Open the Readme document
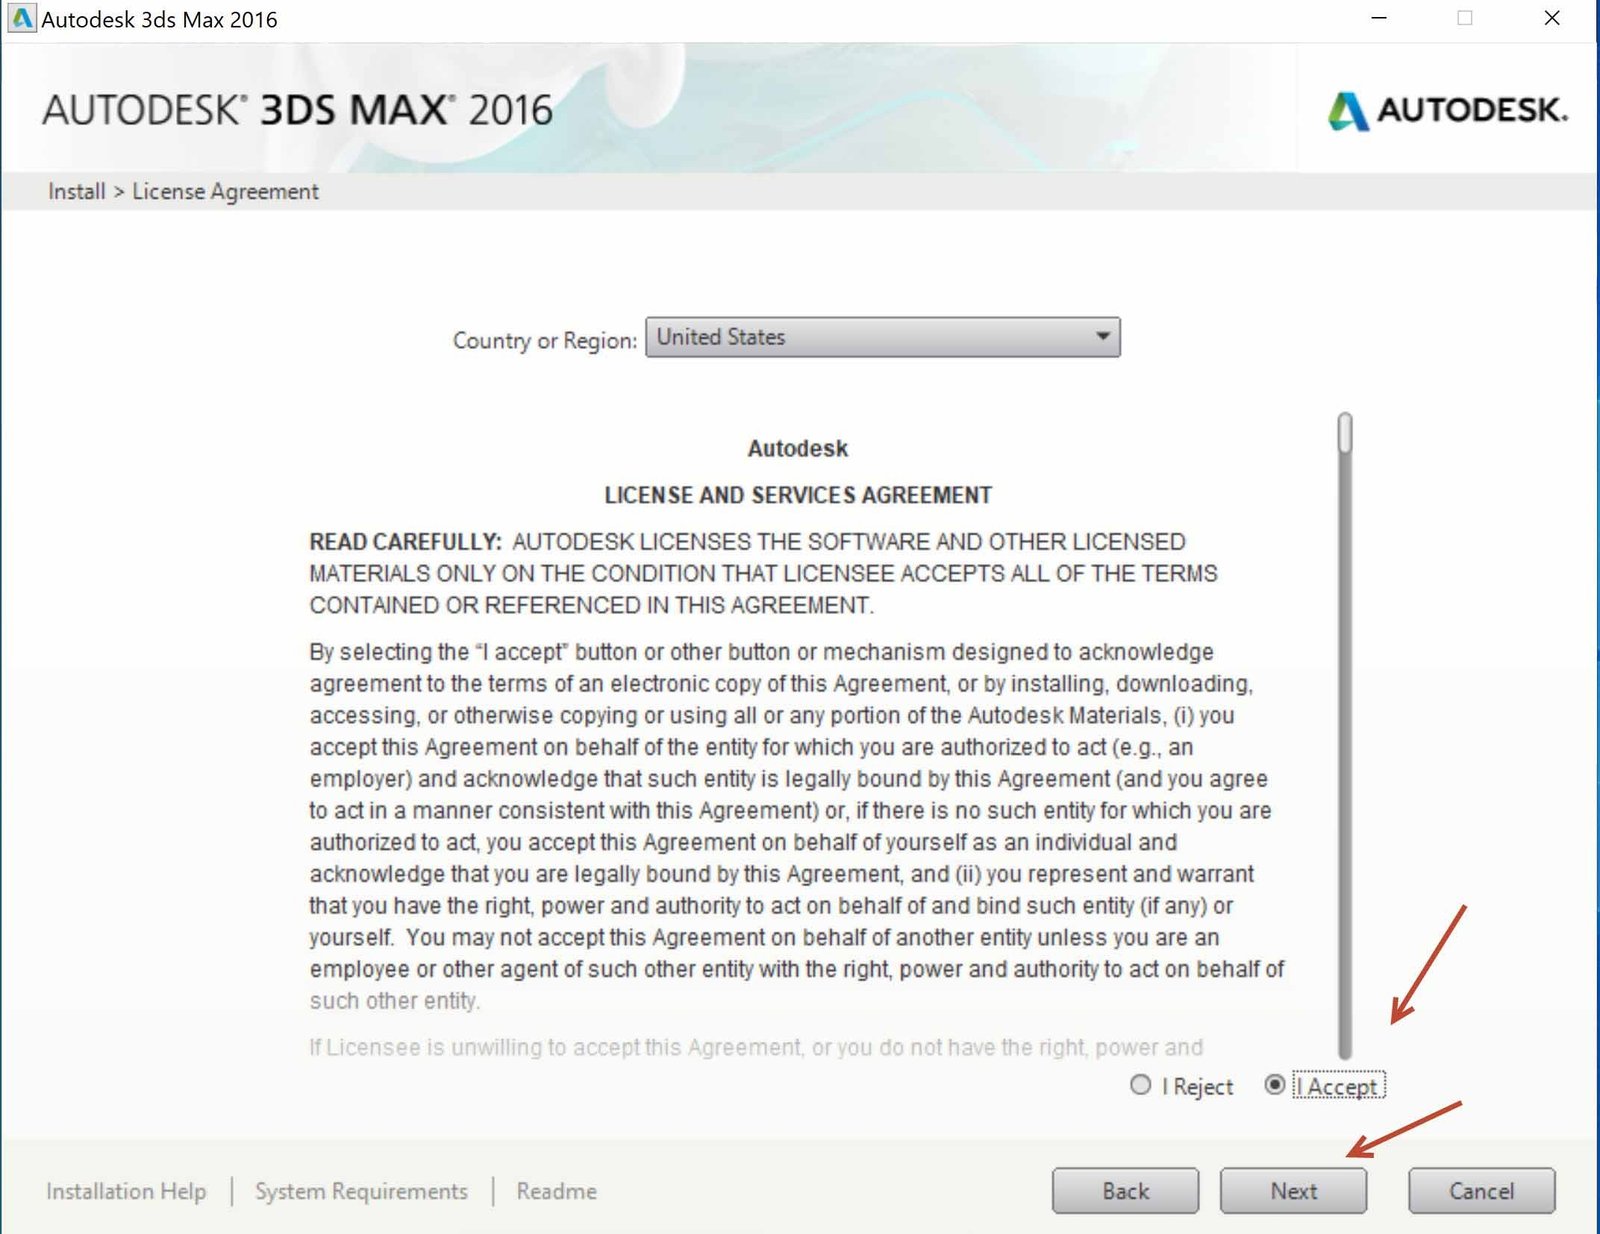 click(x=556, y=1191)
